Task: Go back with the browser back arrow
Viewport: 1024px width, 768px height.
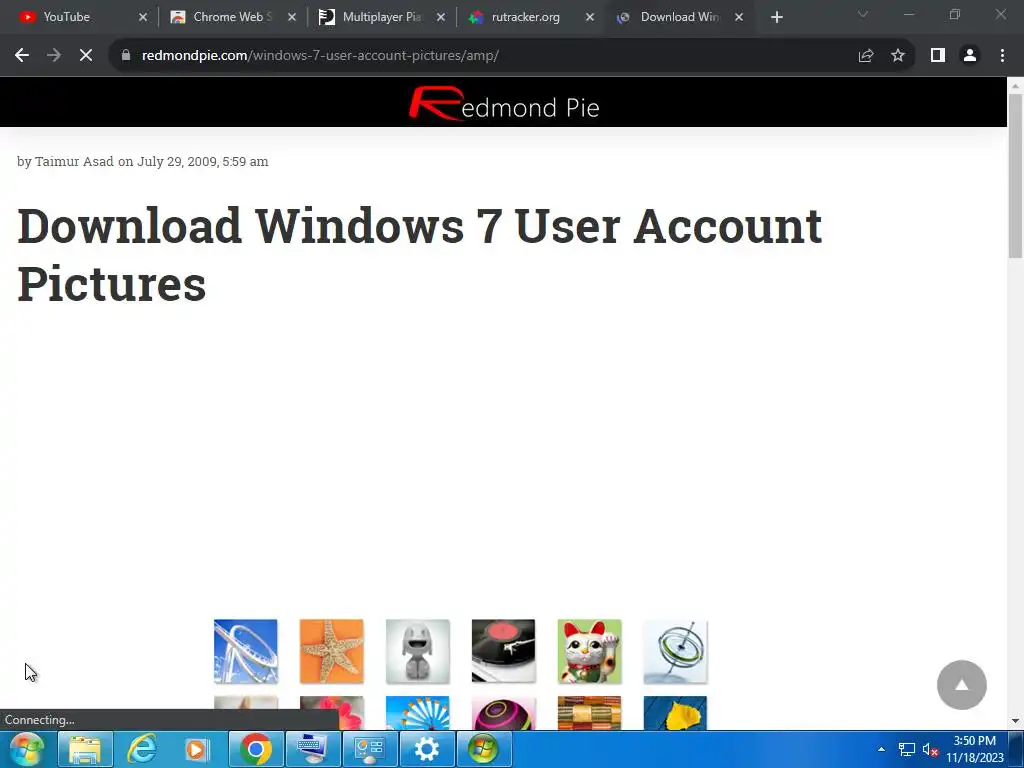Action: pyautogui.click(x=22, y=56)
